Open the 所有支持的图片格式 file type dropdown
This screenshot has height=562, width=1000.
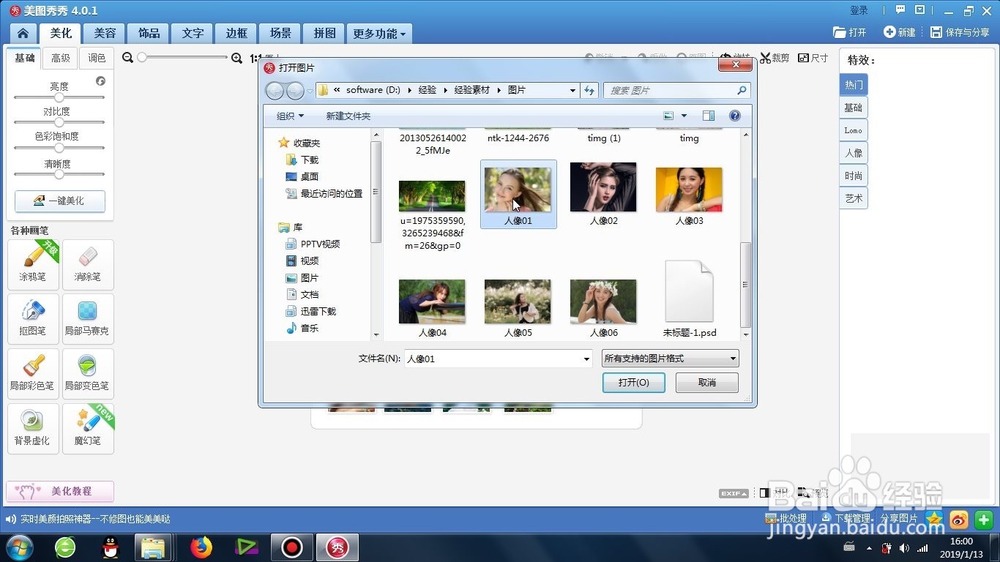(x=670, y=359)
